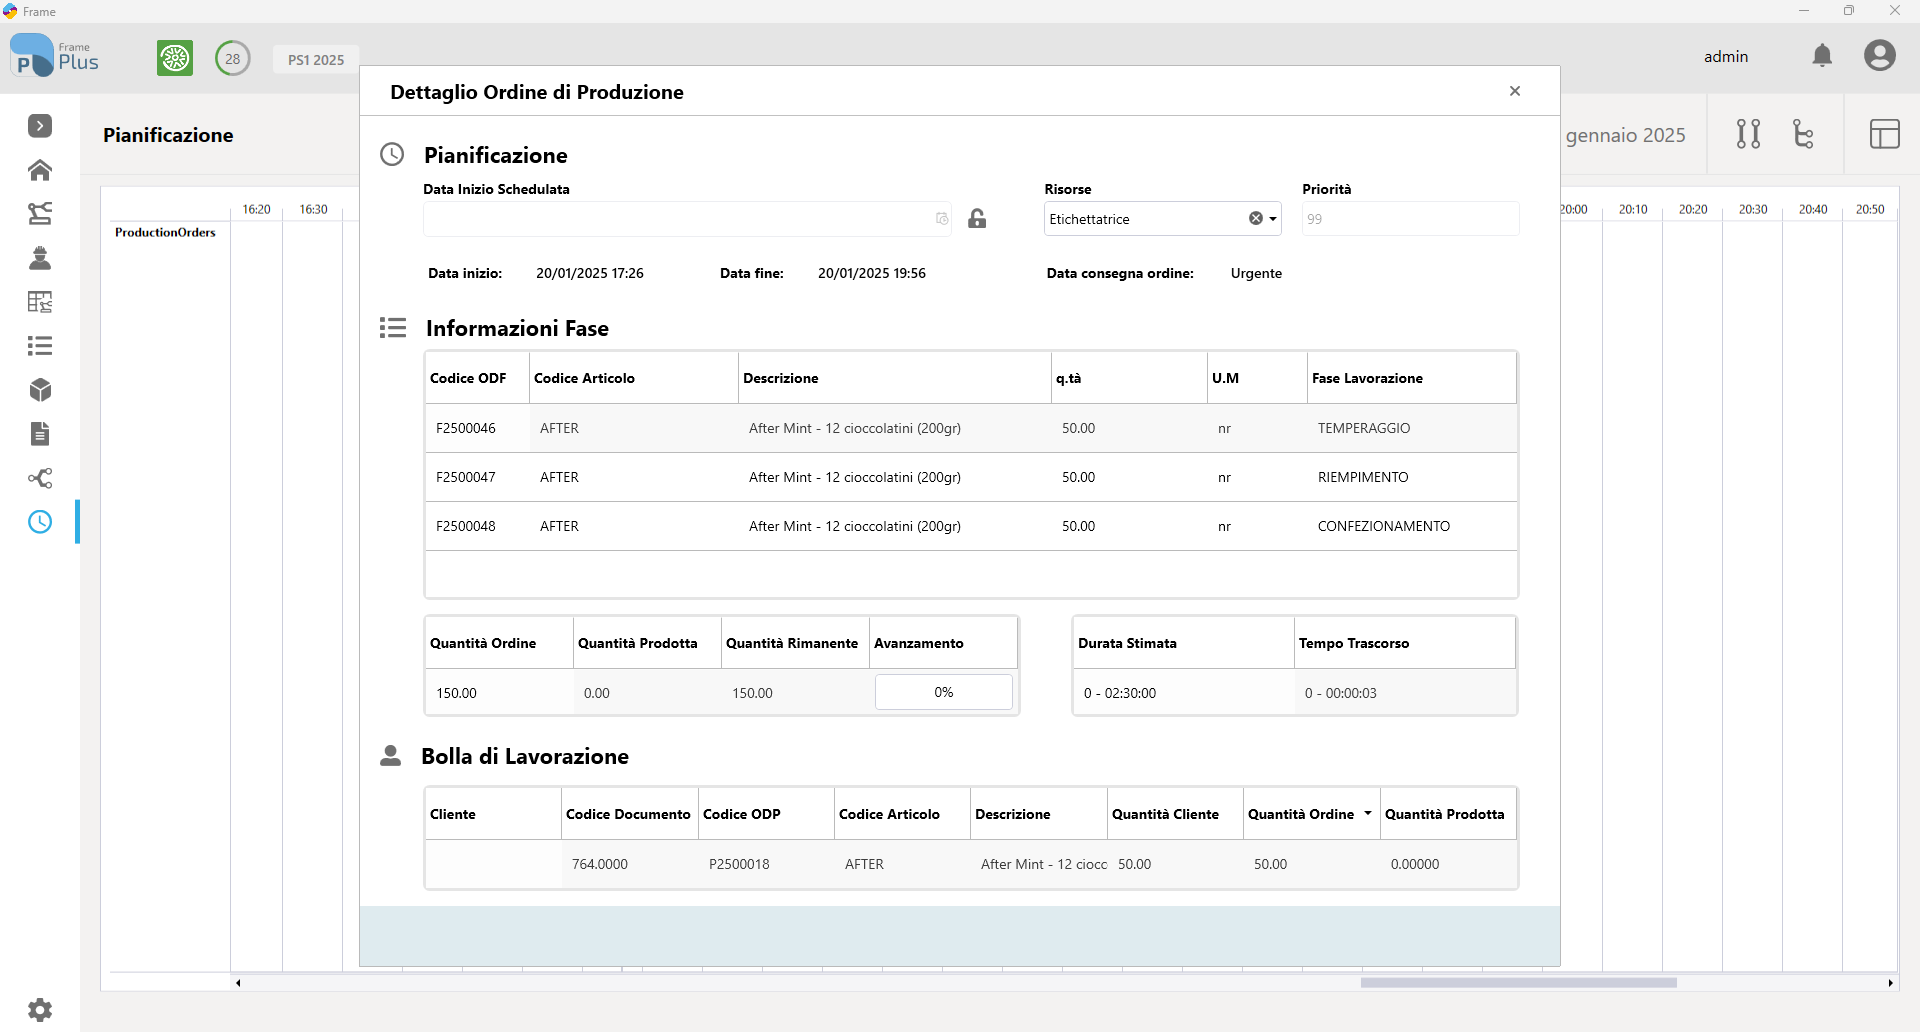Click the green wheel logo icon

pos(175,58)
